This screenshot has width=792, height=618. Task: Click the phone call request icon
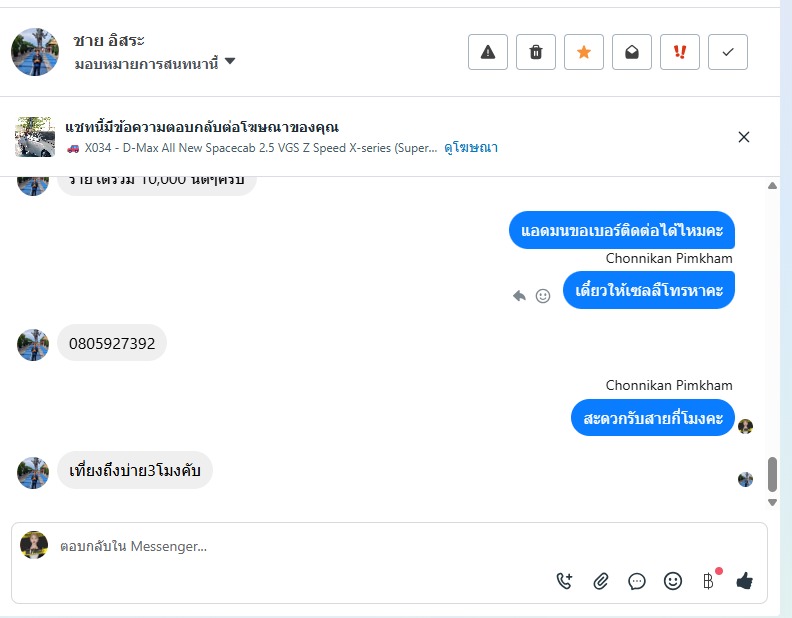pos(565,581)
